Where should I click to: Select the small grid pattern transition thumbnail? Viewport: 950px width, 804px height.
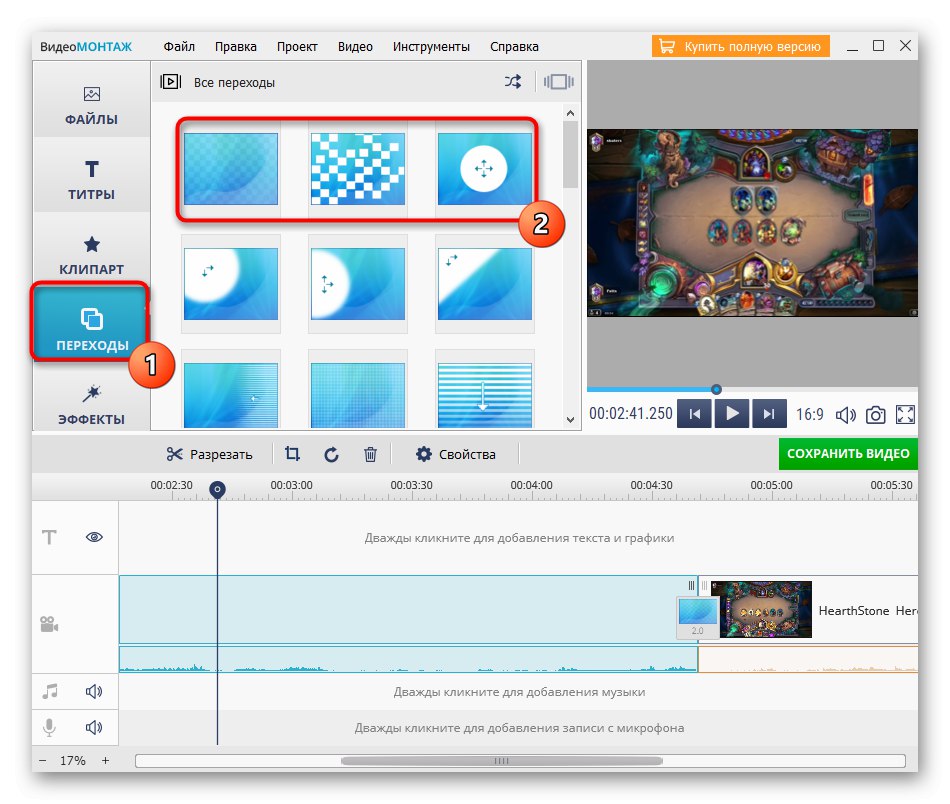[357, 396]
